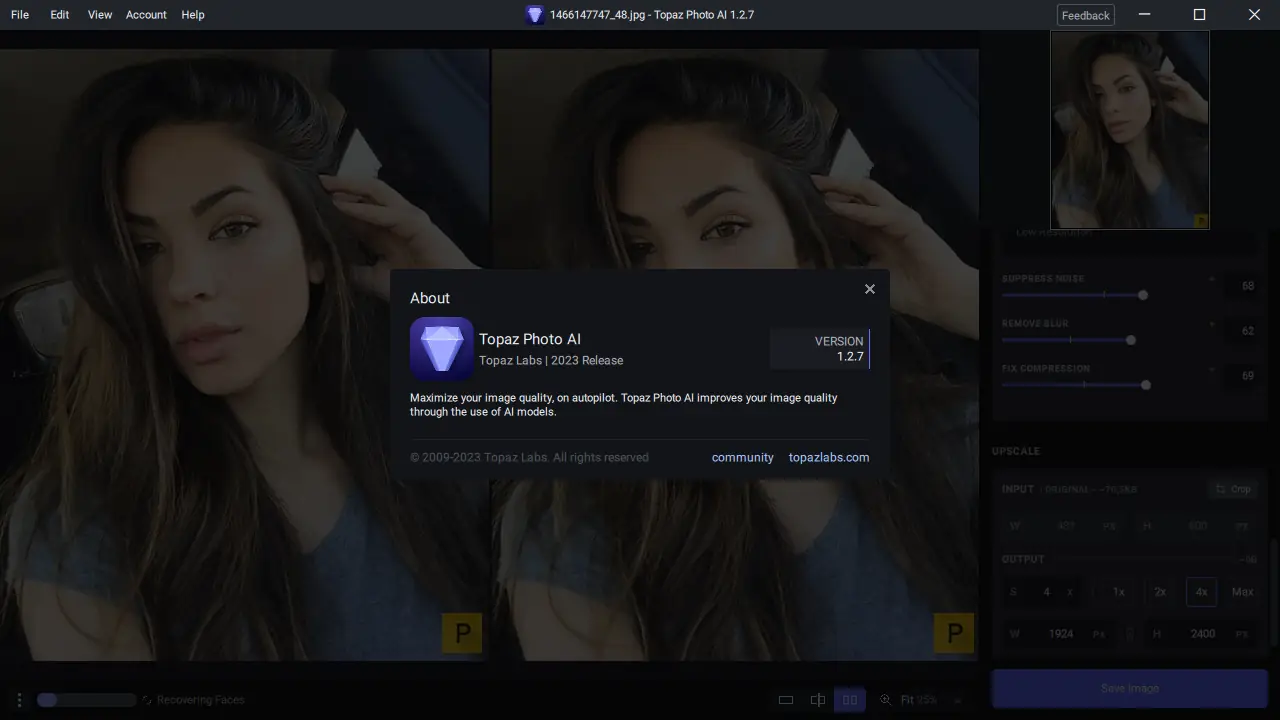This screenshot has height=720, width=1280.
Task: Open the View menu
Action: pos(100,15)
